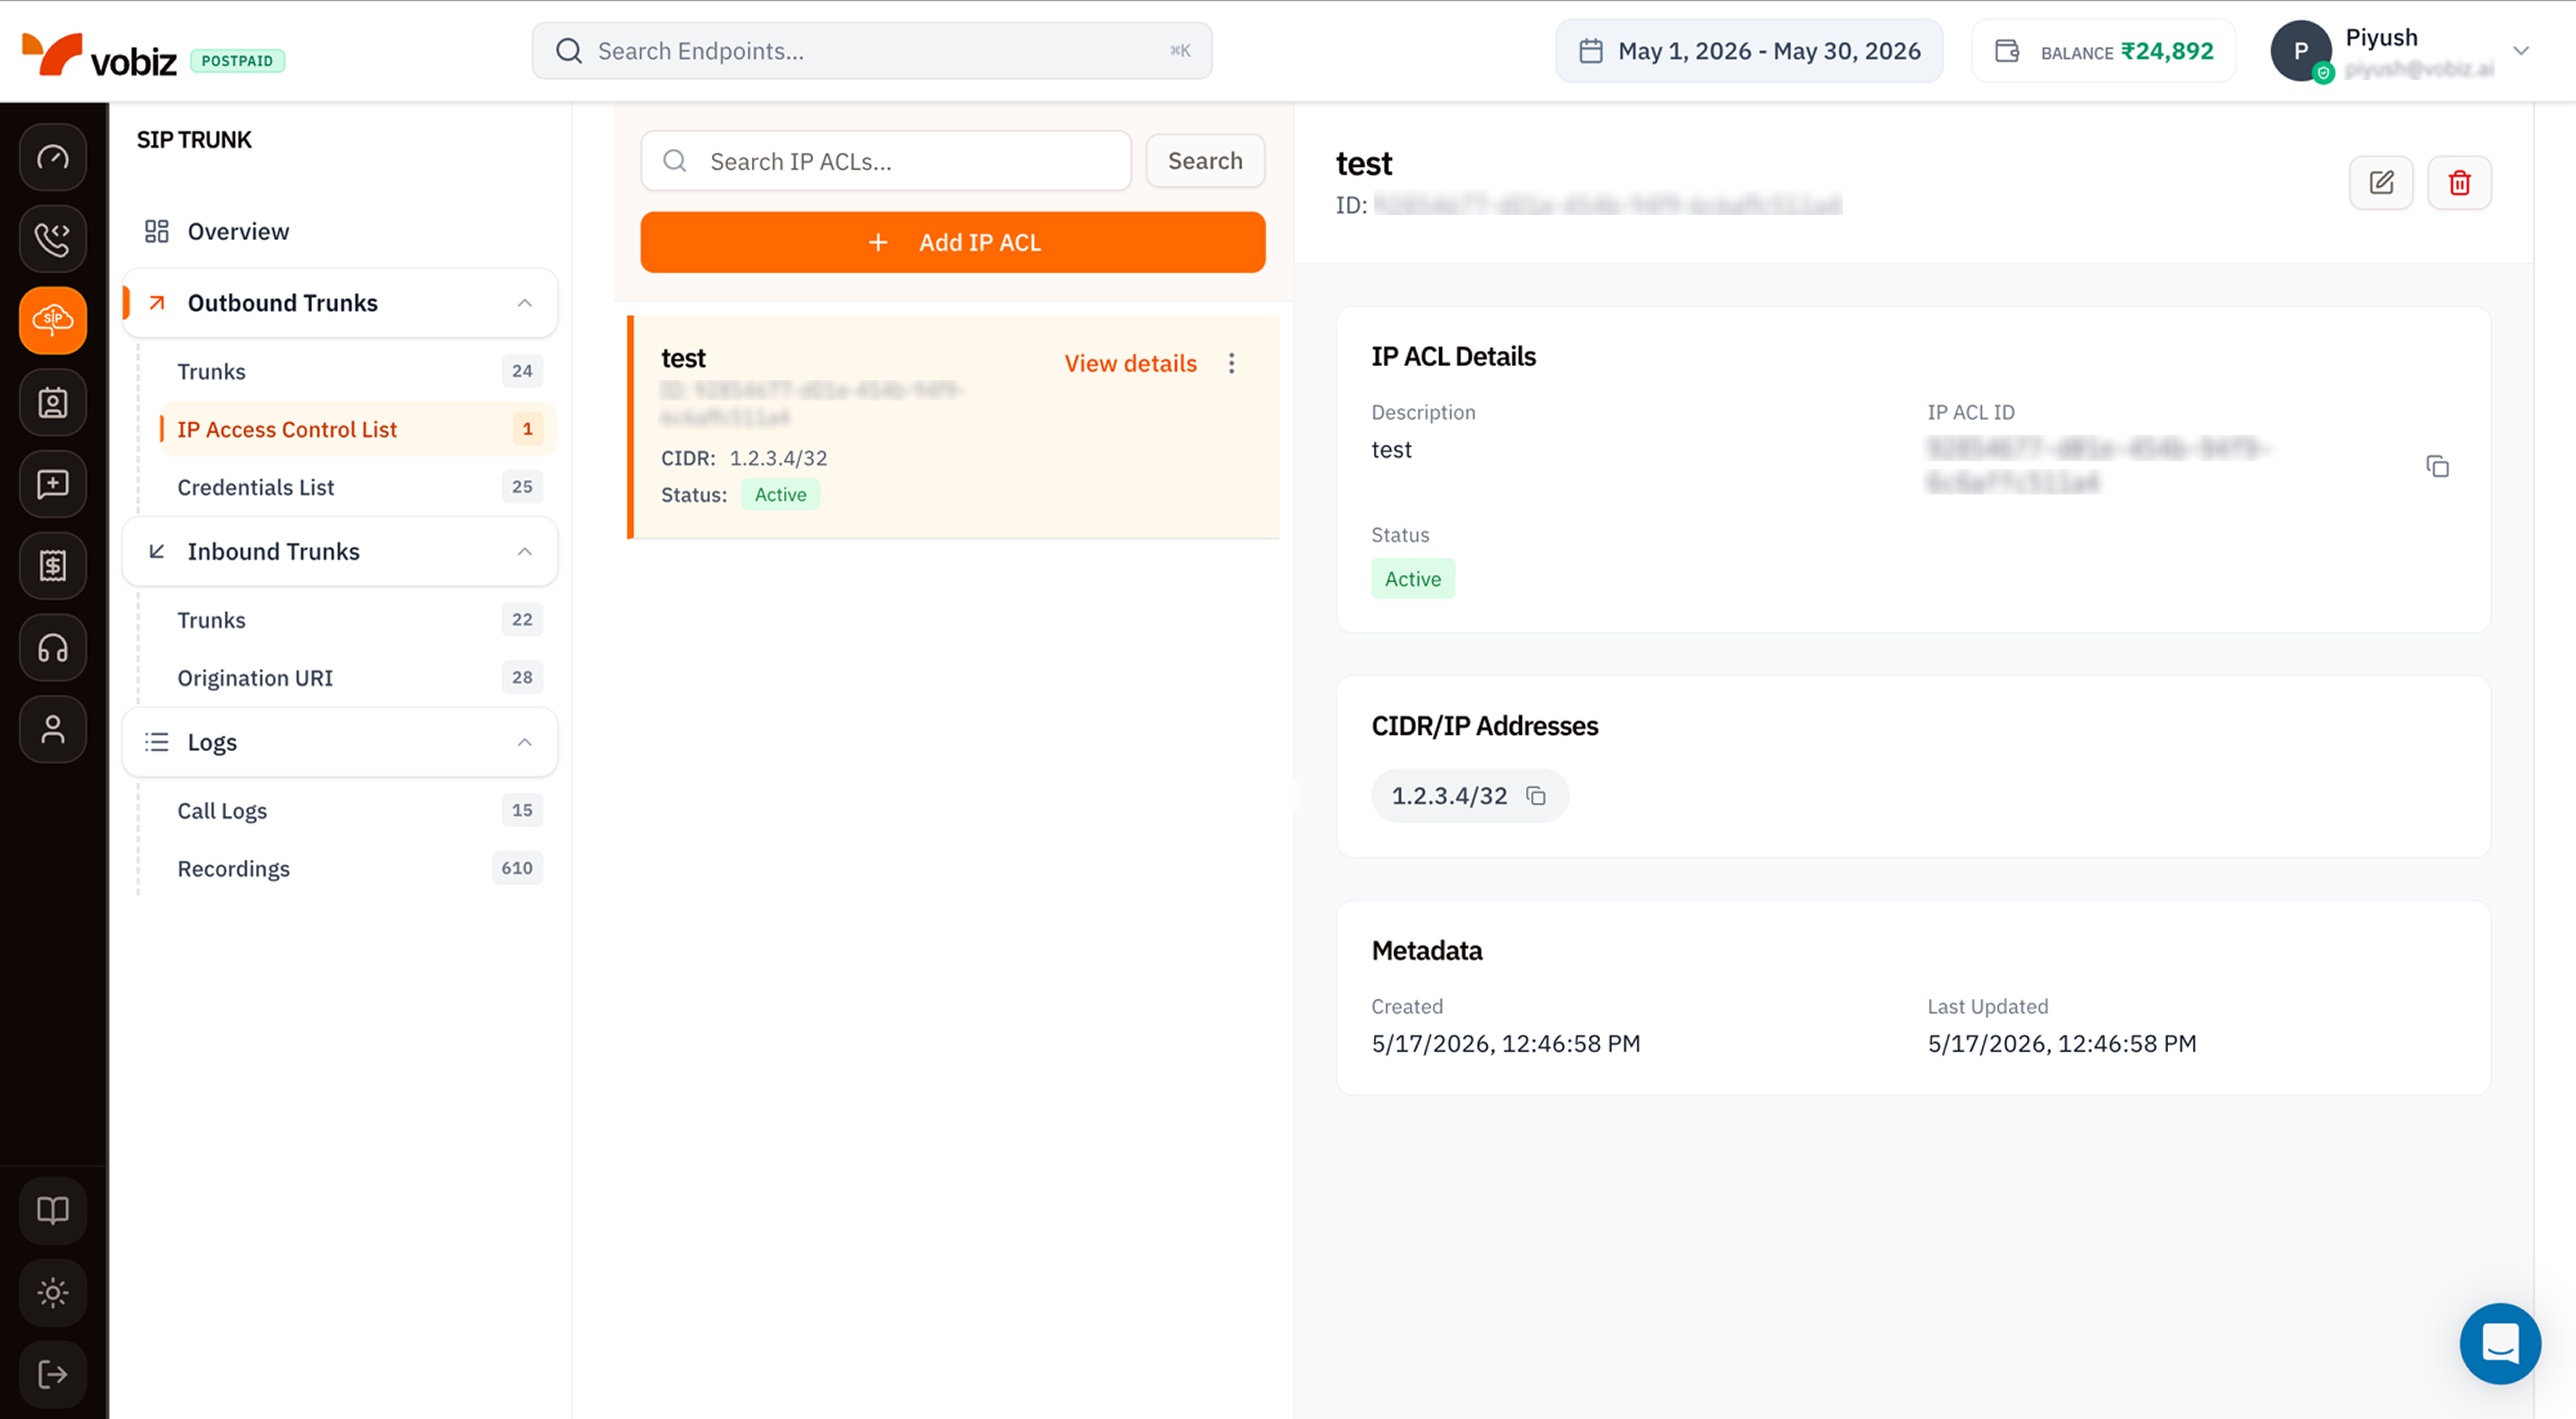Click the IP ACL Details heading
Image resolution: width=2576 pixels, height=1419 pixels.
point(1454,357)
